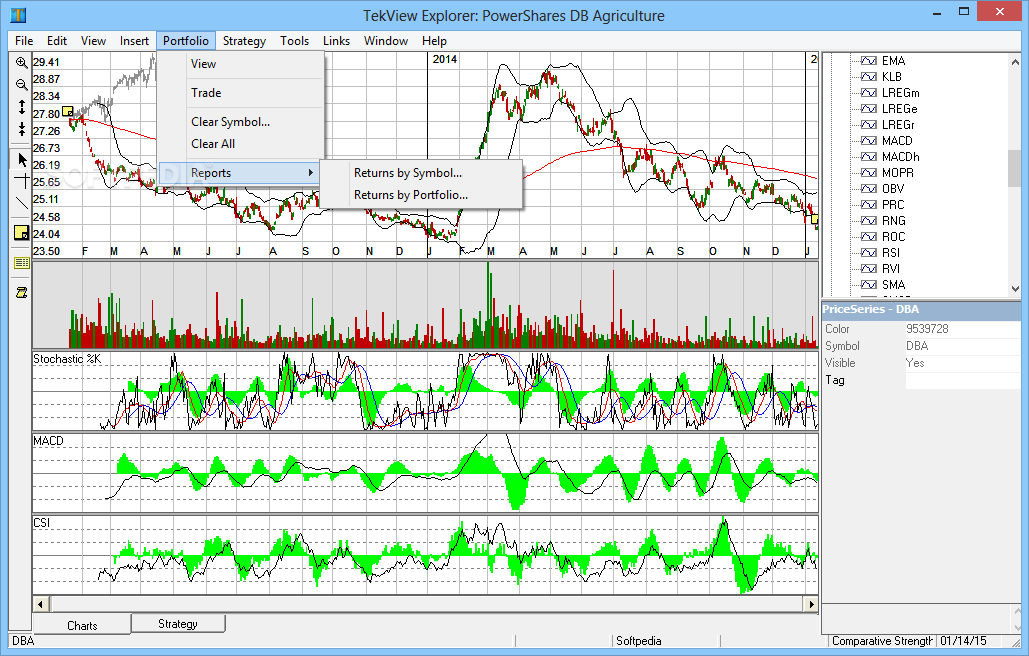
Task: Click the EMA indicator icon
Action: point(868,60)
